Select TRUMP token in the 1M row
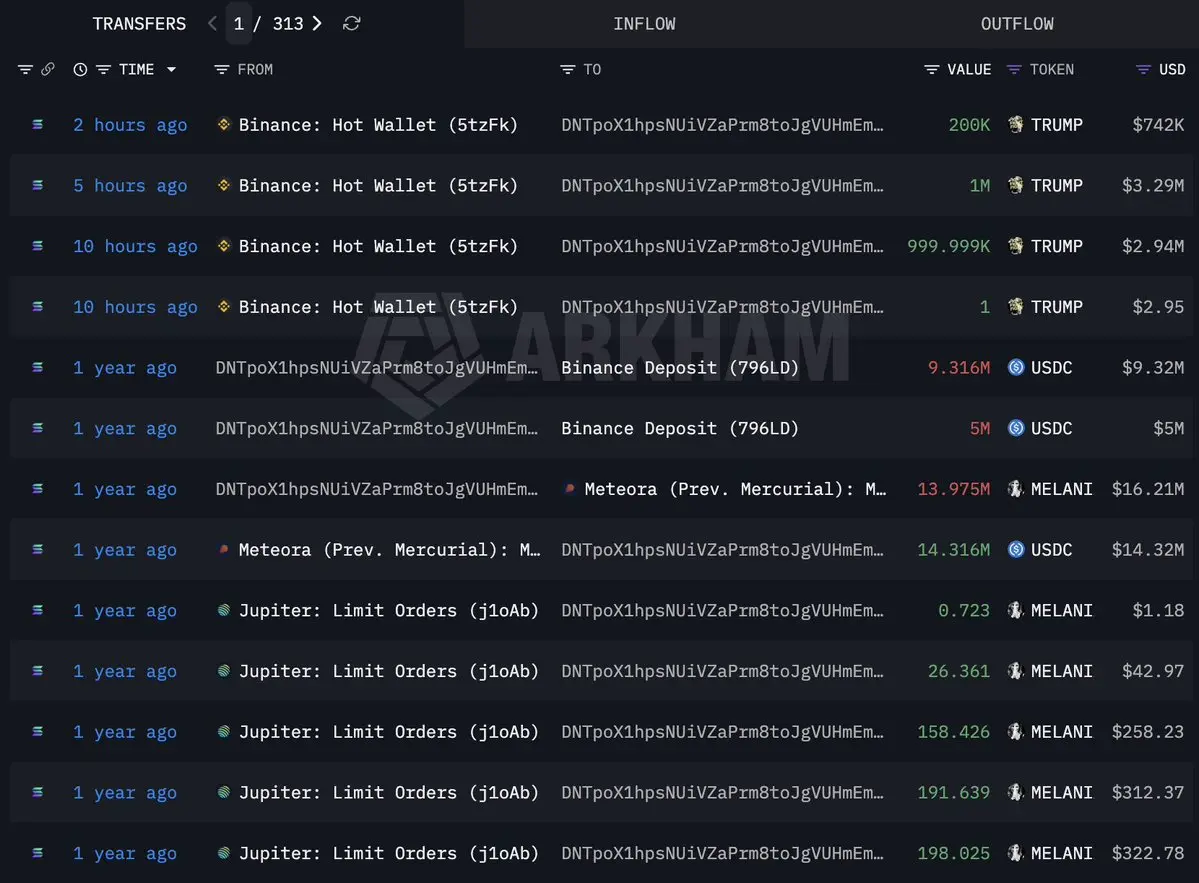The width and height of the screenshot is (1199, 883). point(1057,185)
